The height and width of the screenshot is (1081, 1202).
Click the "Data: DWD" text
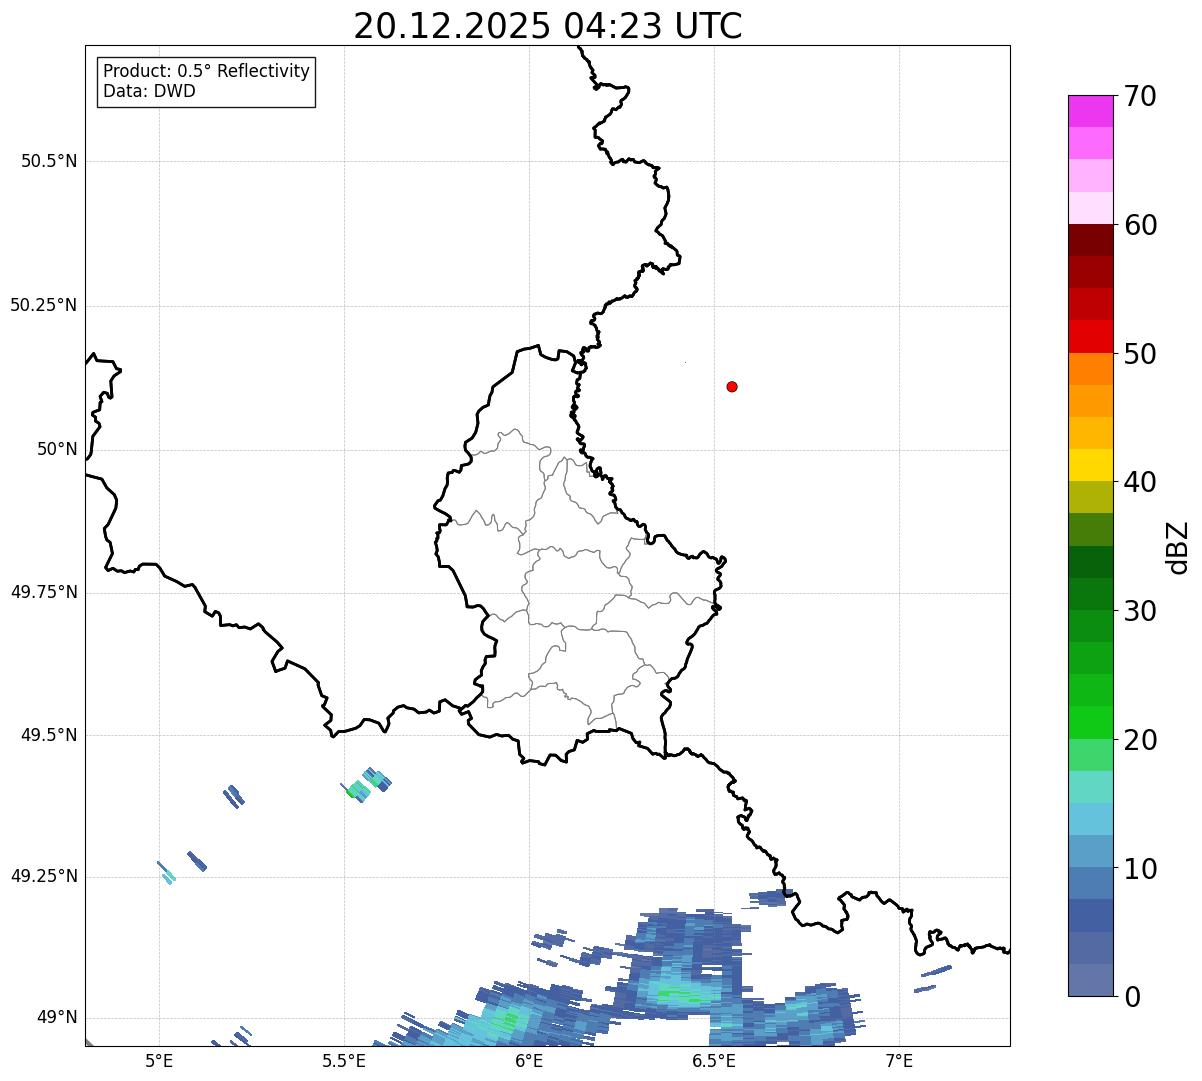tap(149, 92)
